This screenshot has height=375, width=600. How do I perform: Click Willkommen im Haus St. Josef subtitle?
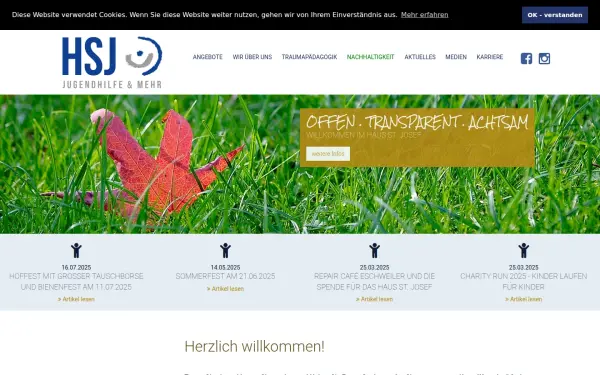tap(364, 135)
